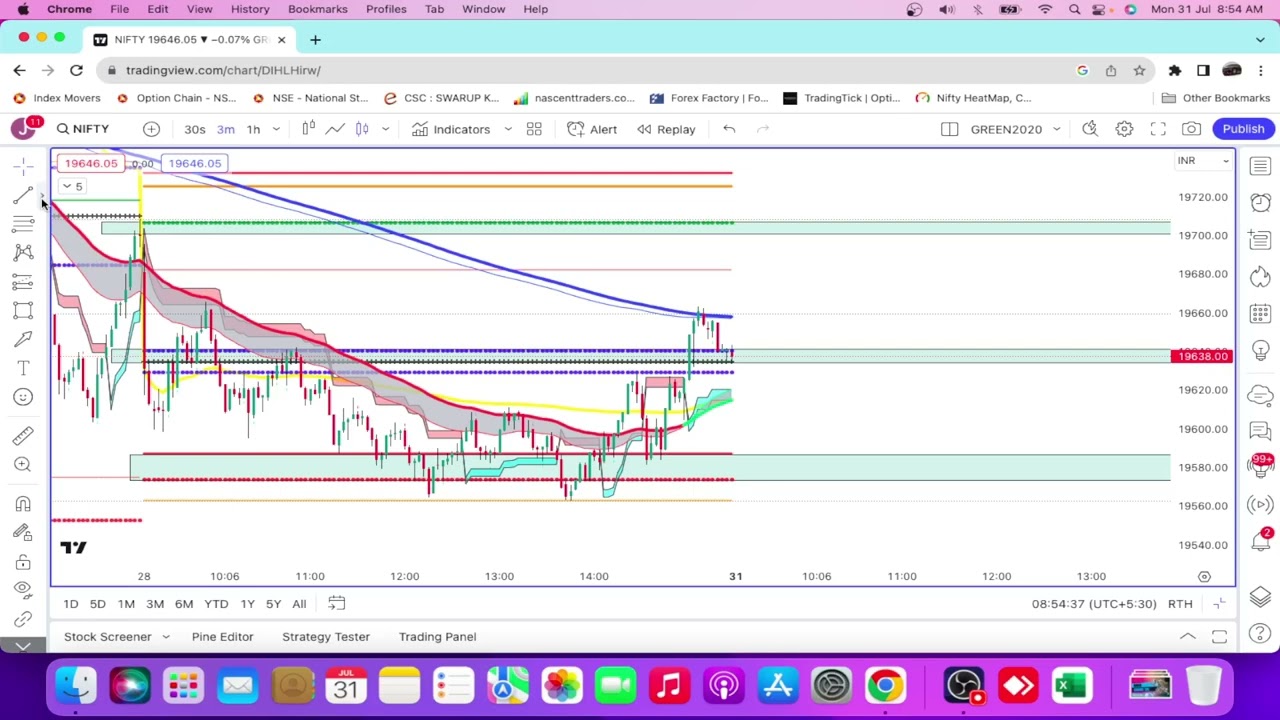
Task: Open the geometric shapes tool group
Action: (23, 311)
